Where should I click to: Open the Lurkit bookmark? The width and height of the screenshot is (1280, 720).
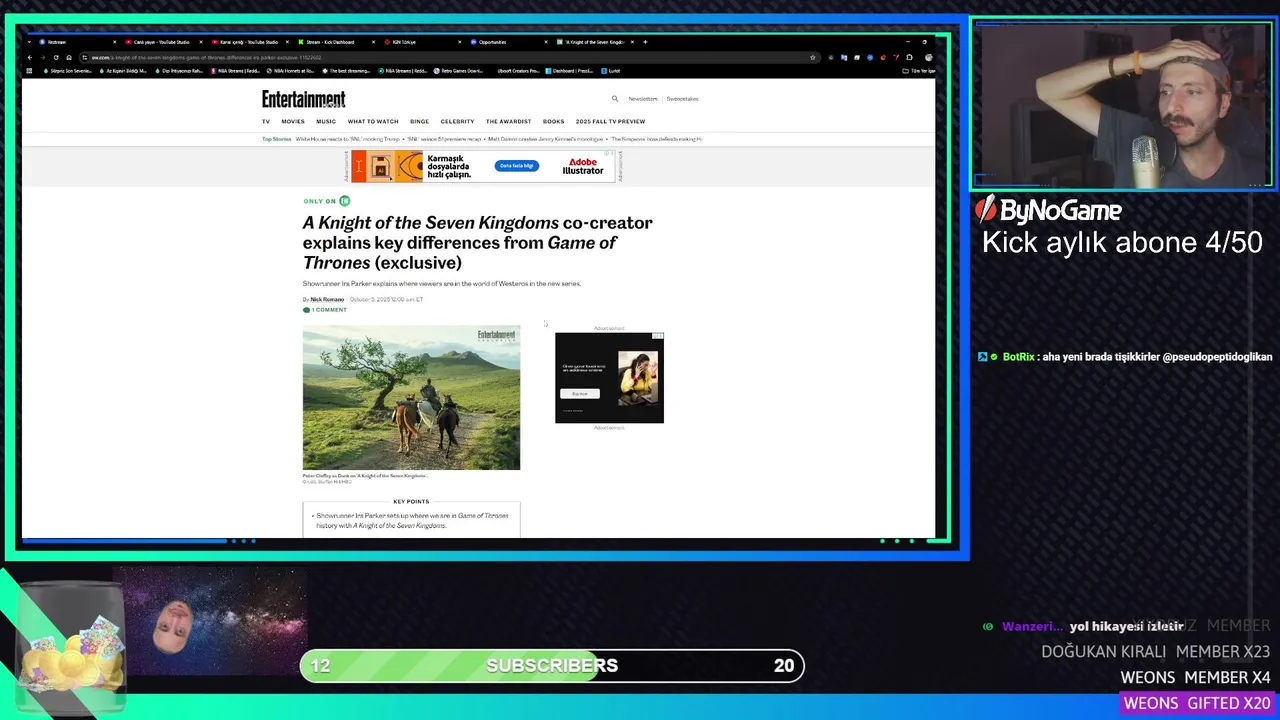pos(611,71)
